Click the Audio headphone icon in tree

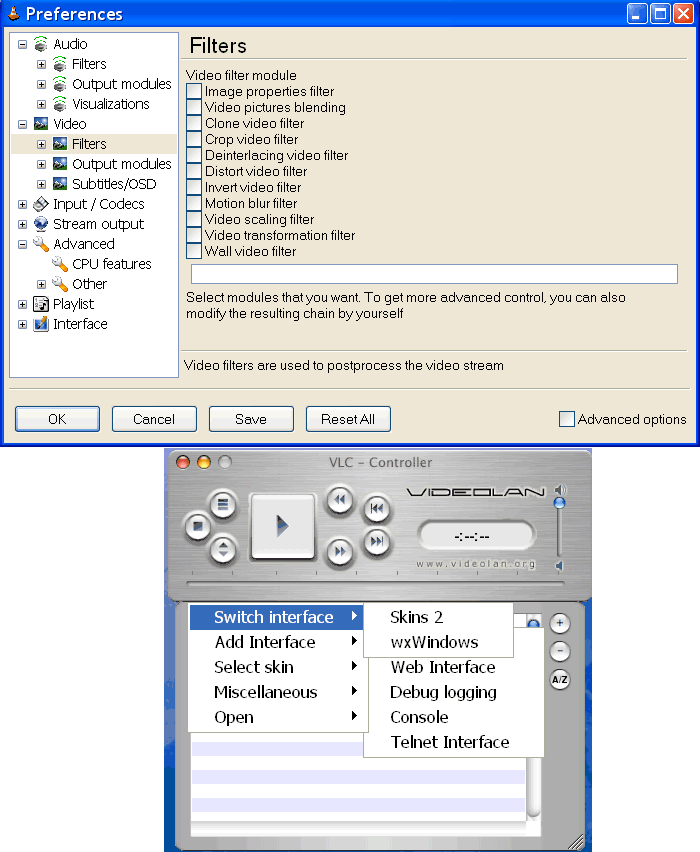[41, 44]
